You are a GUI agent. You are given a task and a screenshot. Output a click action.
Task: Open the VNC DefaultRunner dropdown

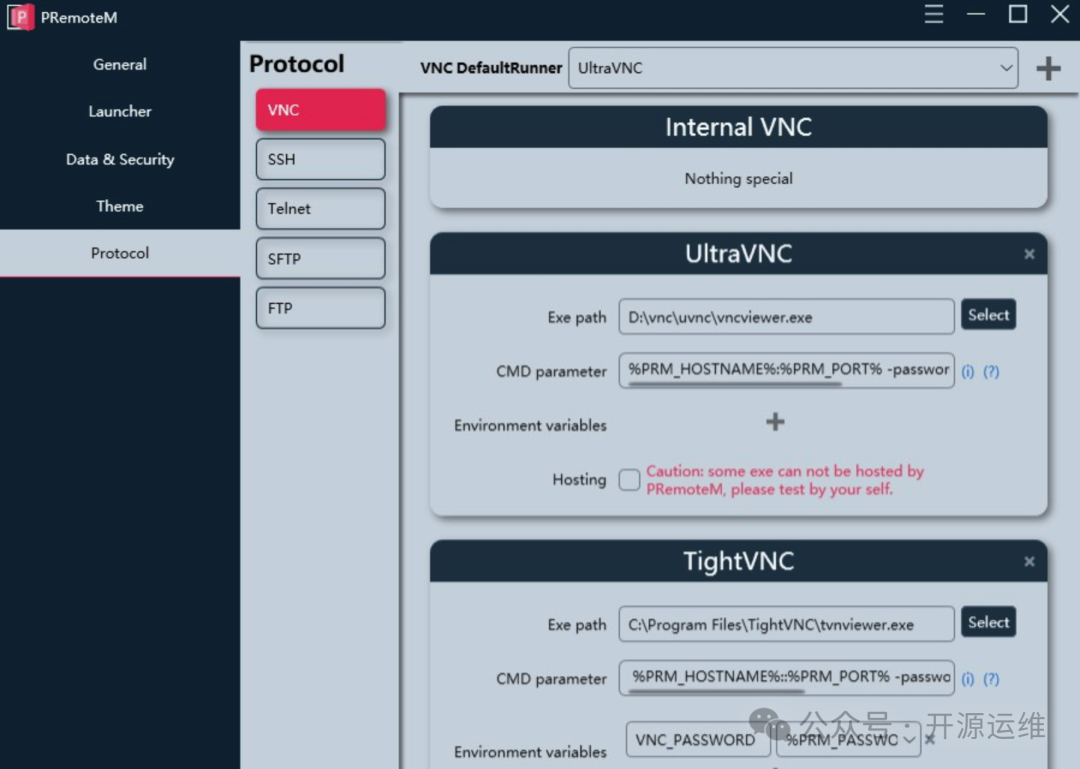pyautogui.click(x=793, y=68)
